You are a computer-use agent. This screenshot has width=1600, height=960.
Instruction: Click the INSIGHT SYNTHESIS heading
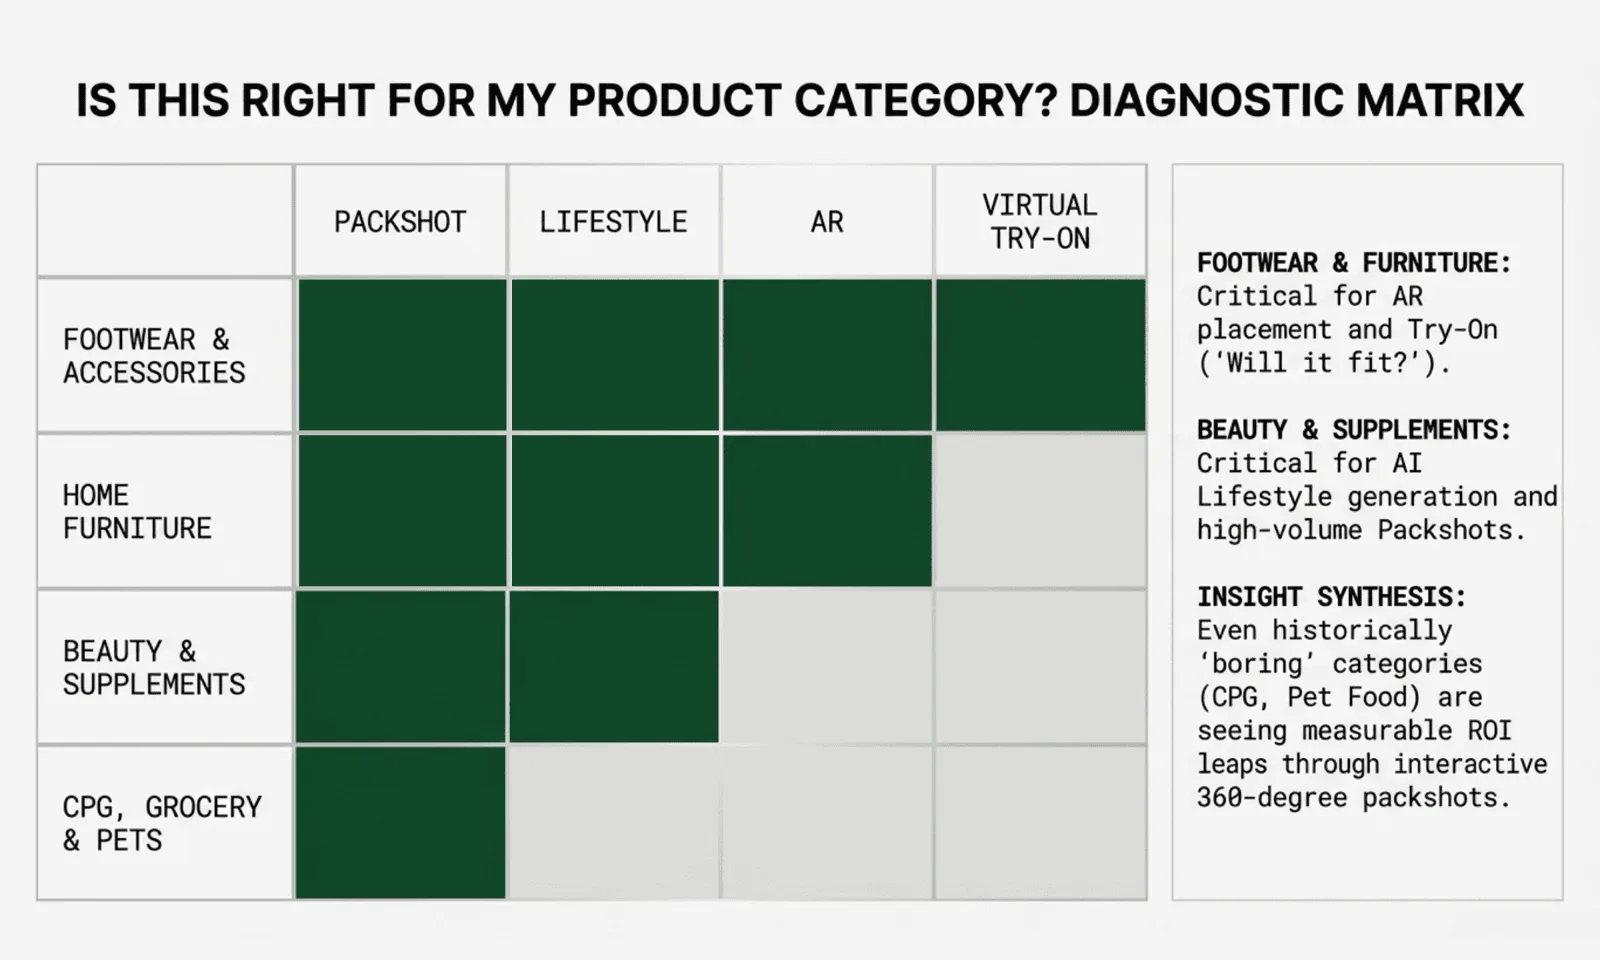click(x=1331, y=597)
